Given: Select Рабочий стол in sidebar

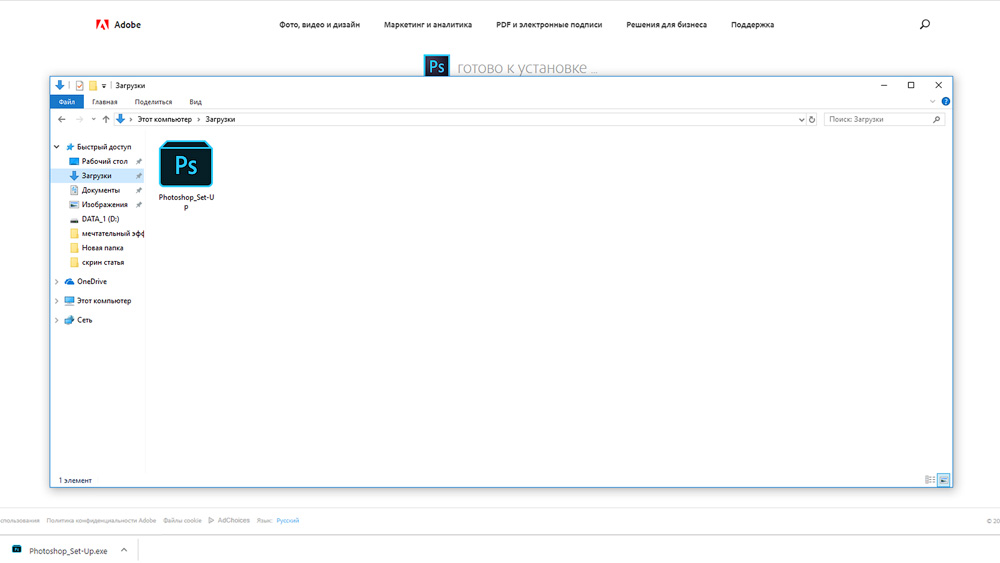Looking at the screenshot, I should [x=105, y=161].
